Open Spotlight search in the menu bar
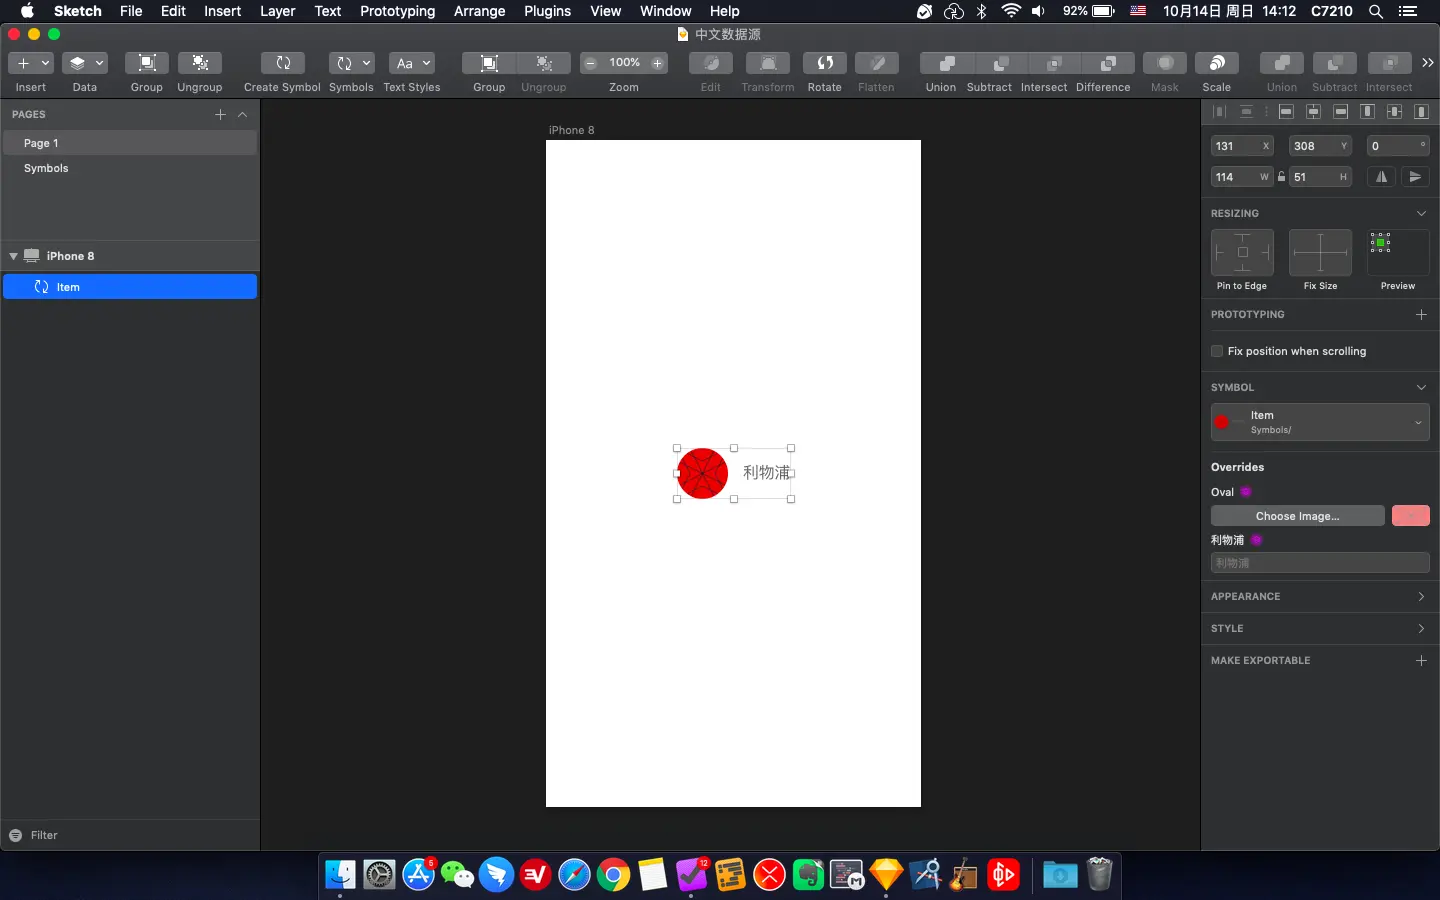 [1376, 11]
